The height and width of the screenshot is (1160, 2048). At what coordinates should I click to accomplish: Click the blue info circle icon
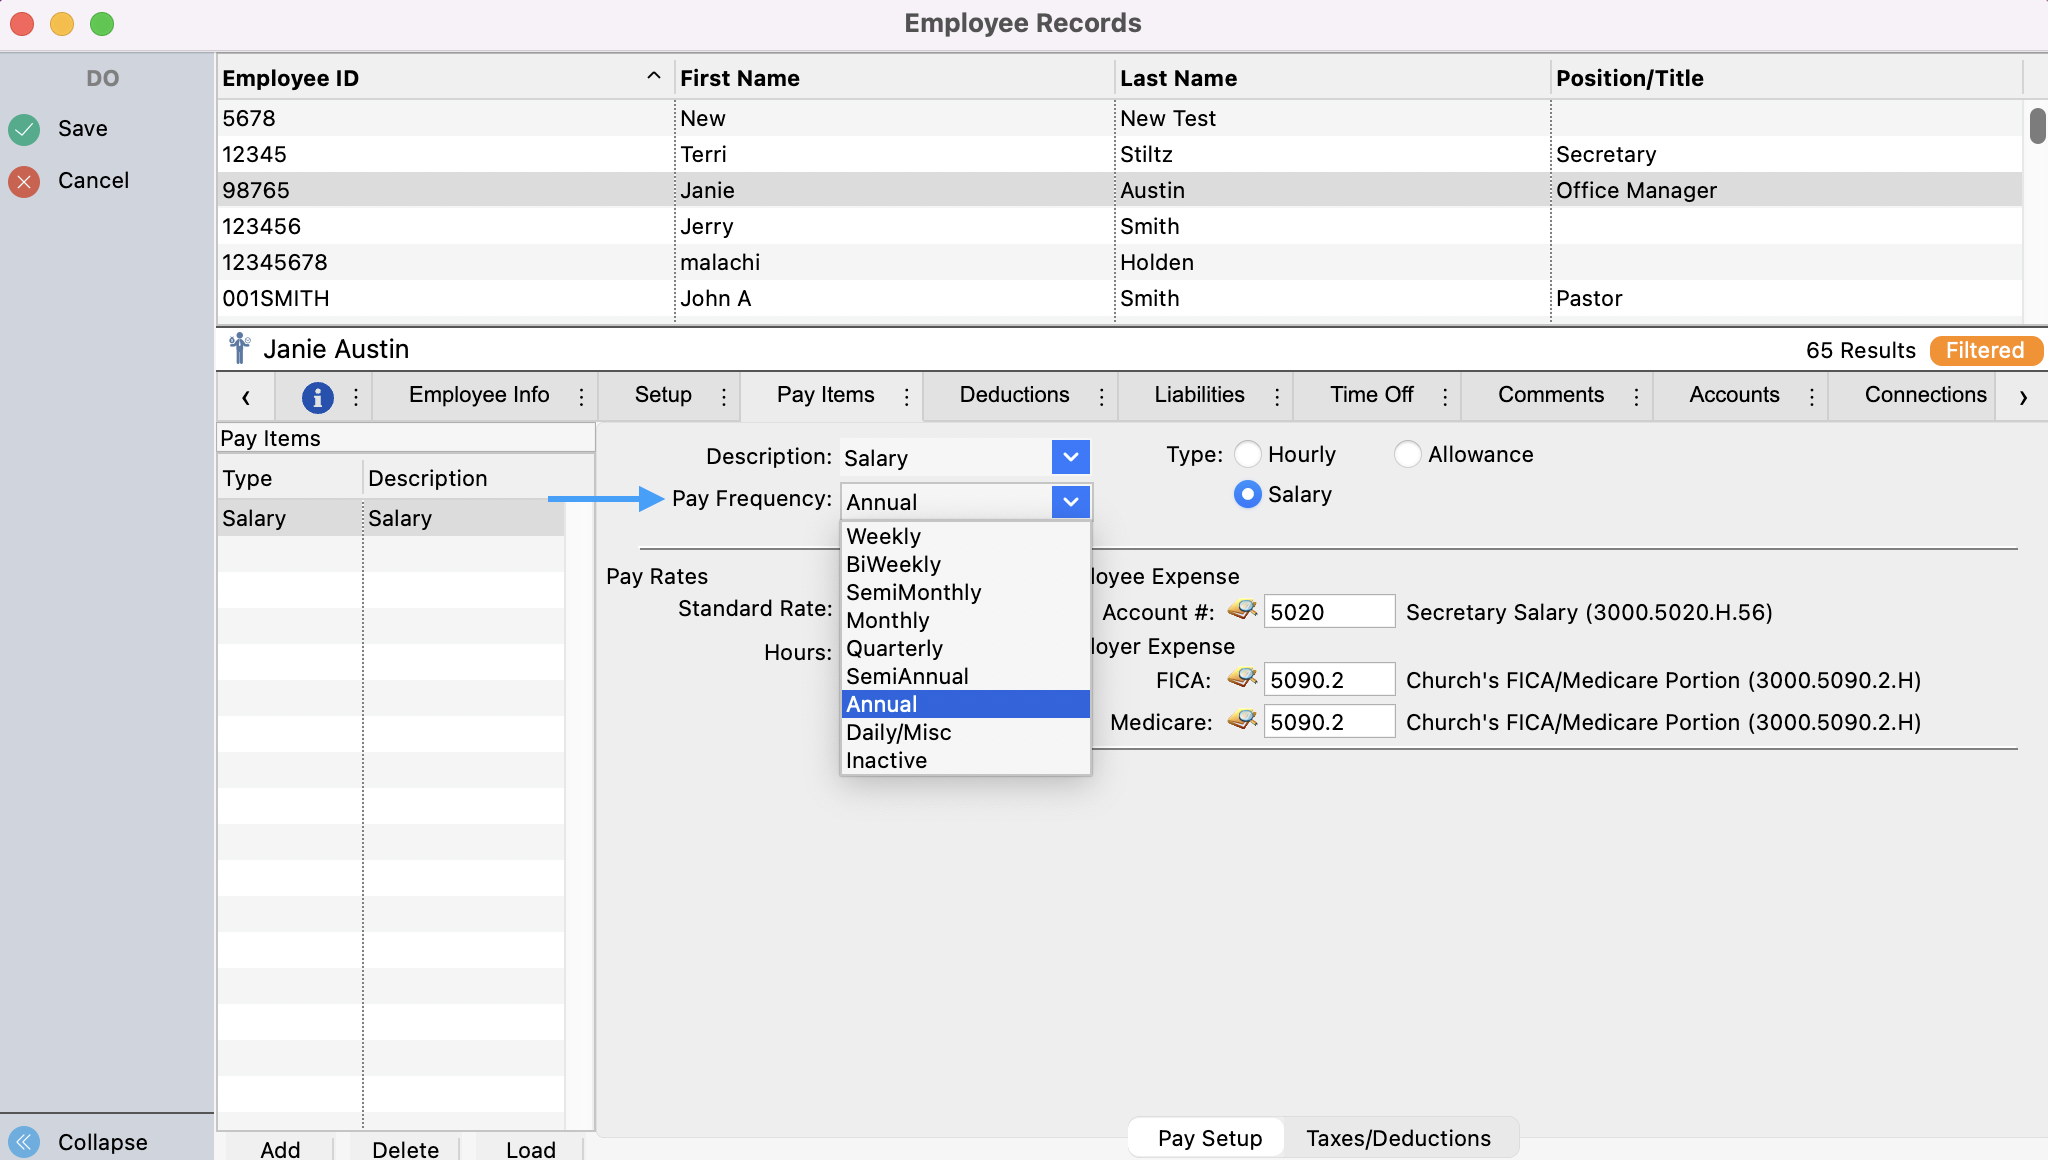pyautogui.click(x=317, y=397)
